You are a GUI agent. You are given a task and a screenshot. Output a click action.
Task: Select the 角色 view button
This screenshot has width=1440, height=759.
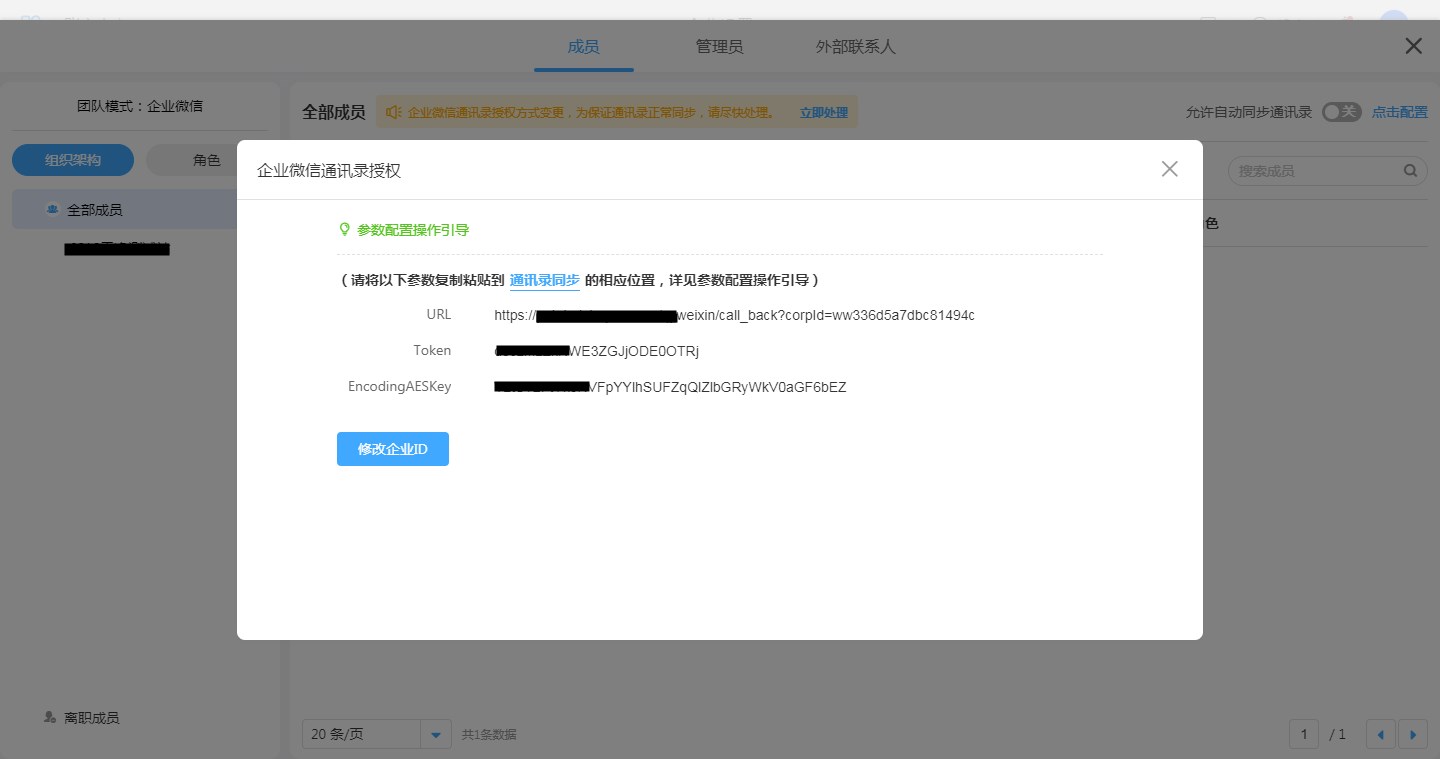click(x=206, y=160)
